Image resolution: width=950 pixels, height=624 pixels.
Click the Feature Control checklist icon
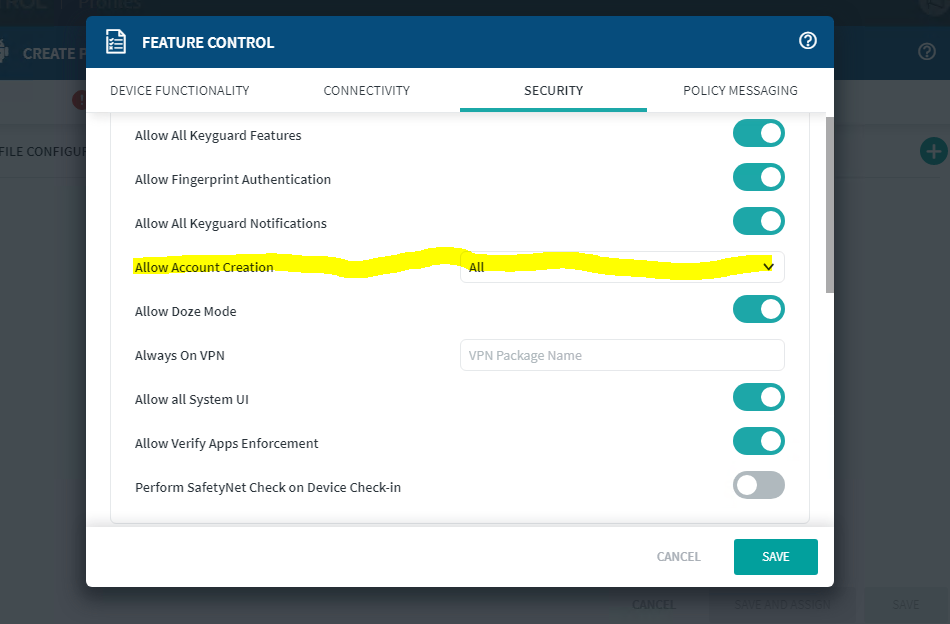click(116, 42)
